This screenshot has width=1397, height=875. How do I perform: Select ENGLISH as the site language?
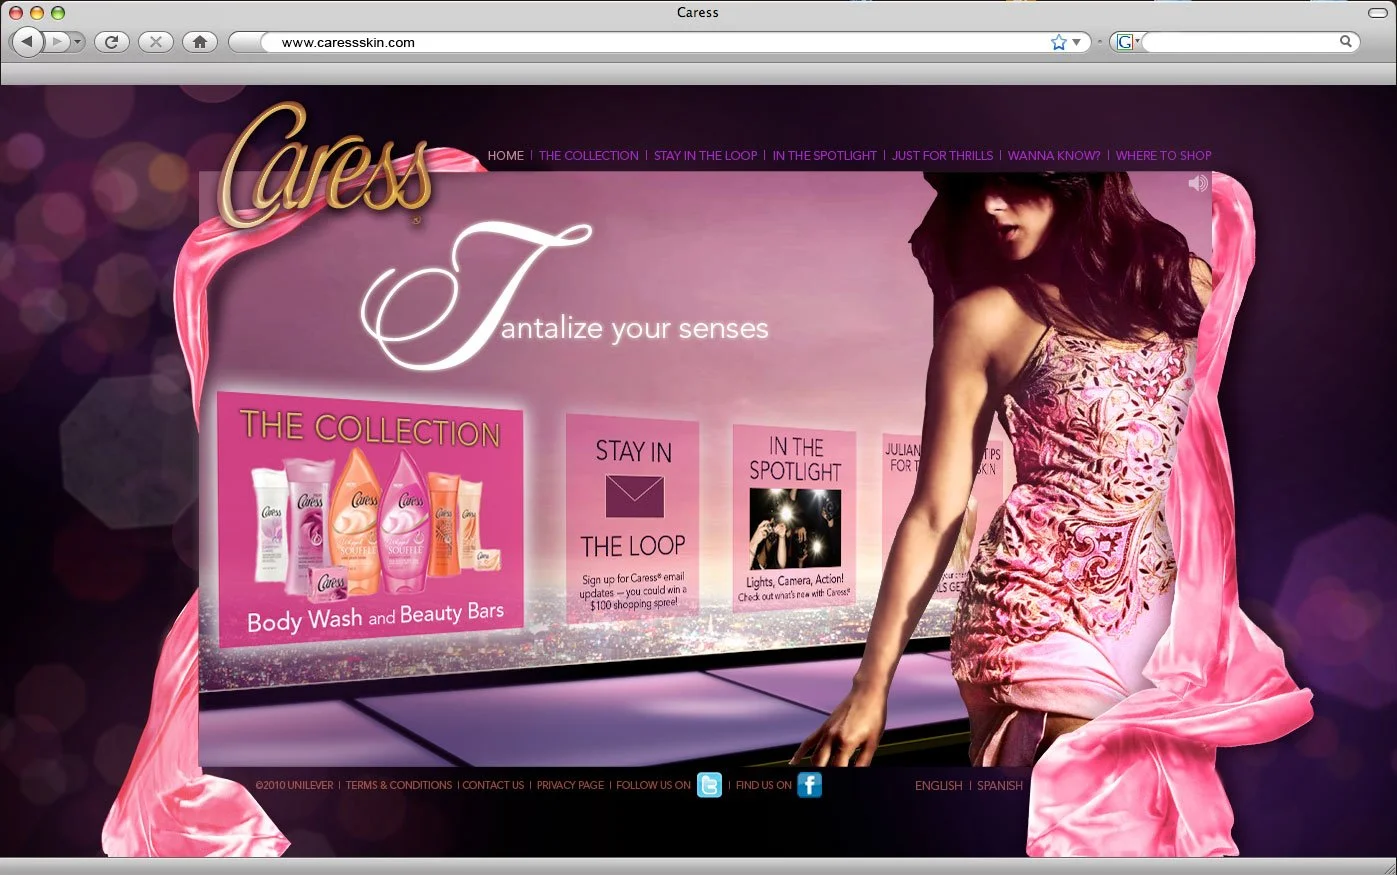pyautogui.click(x=938, y=786)
